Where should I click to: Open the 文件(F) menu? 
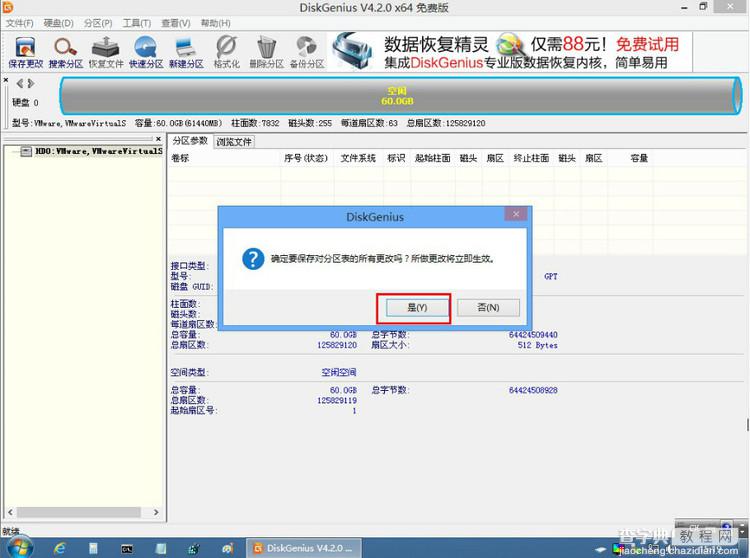(20, 23)
